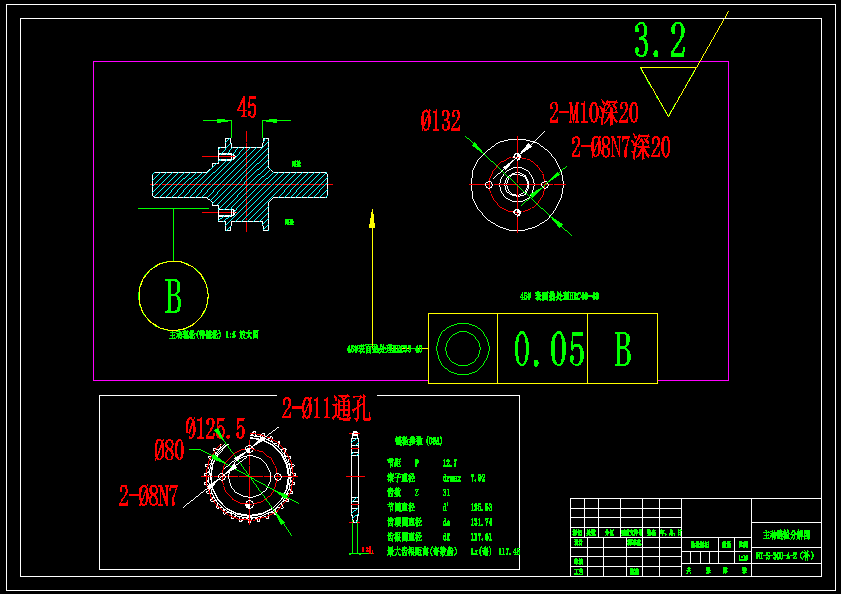Screen dimensions: 841x594
Task: Select the "2-M10深20" threaded hole annotation
Action: point(594,113)
